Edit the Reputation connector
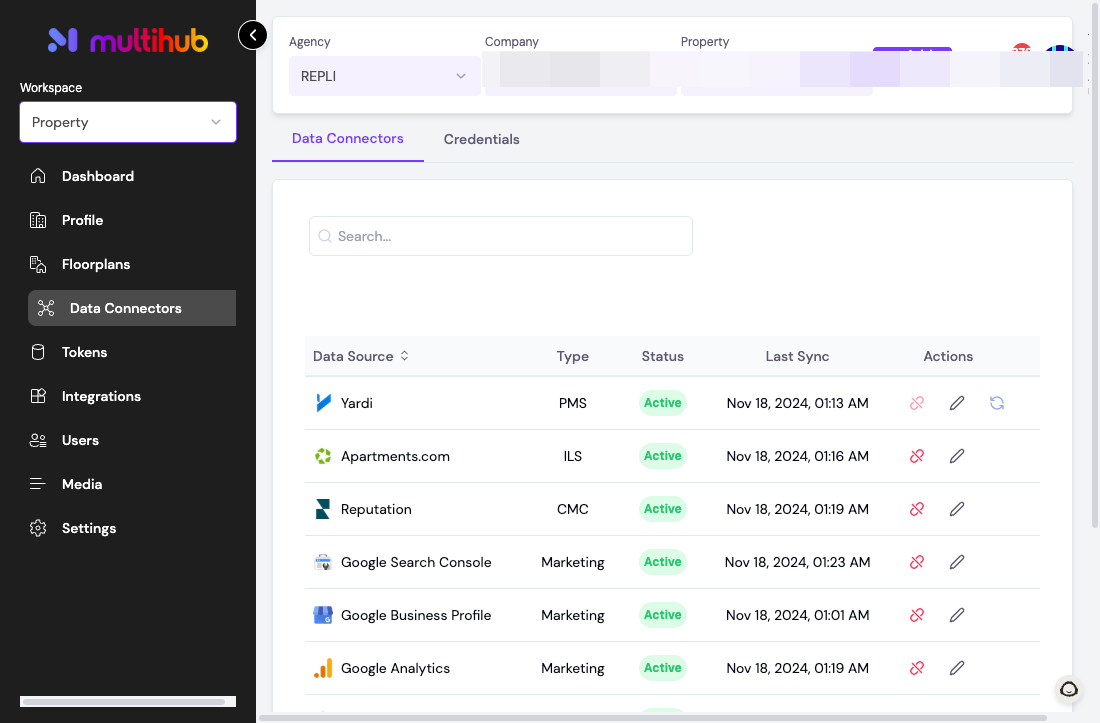The image size is (1100, 723). 957,509
